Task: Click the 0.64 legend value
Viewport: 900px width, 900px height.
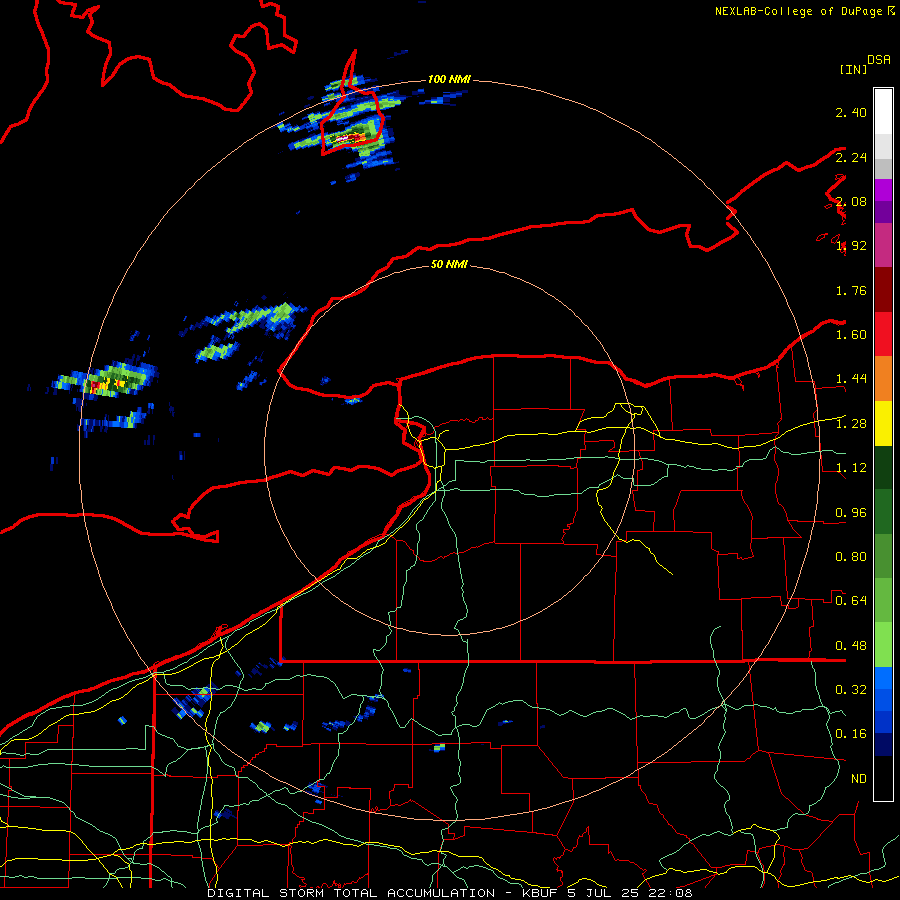Action: coord(851,601)
